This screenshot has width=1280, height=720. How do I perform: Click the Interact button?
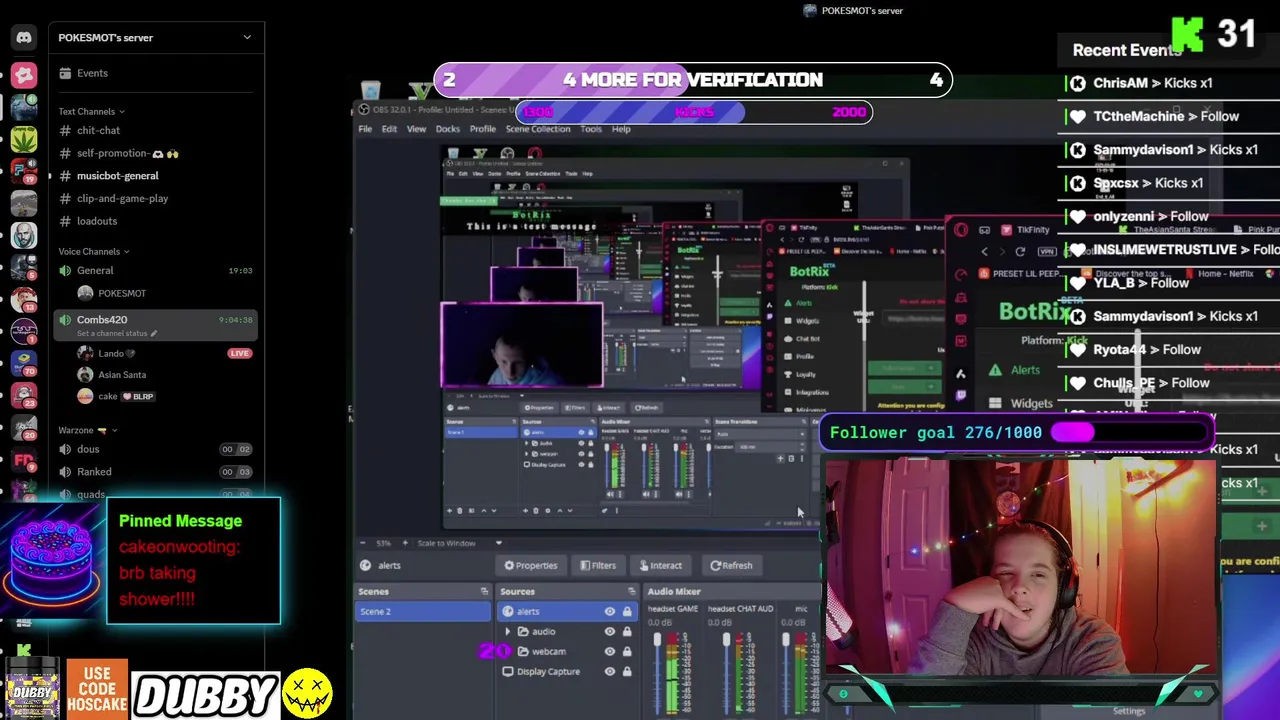(x=660, y=565)
